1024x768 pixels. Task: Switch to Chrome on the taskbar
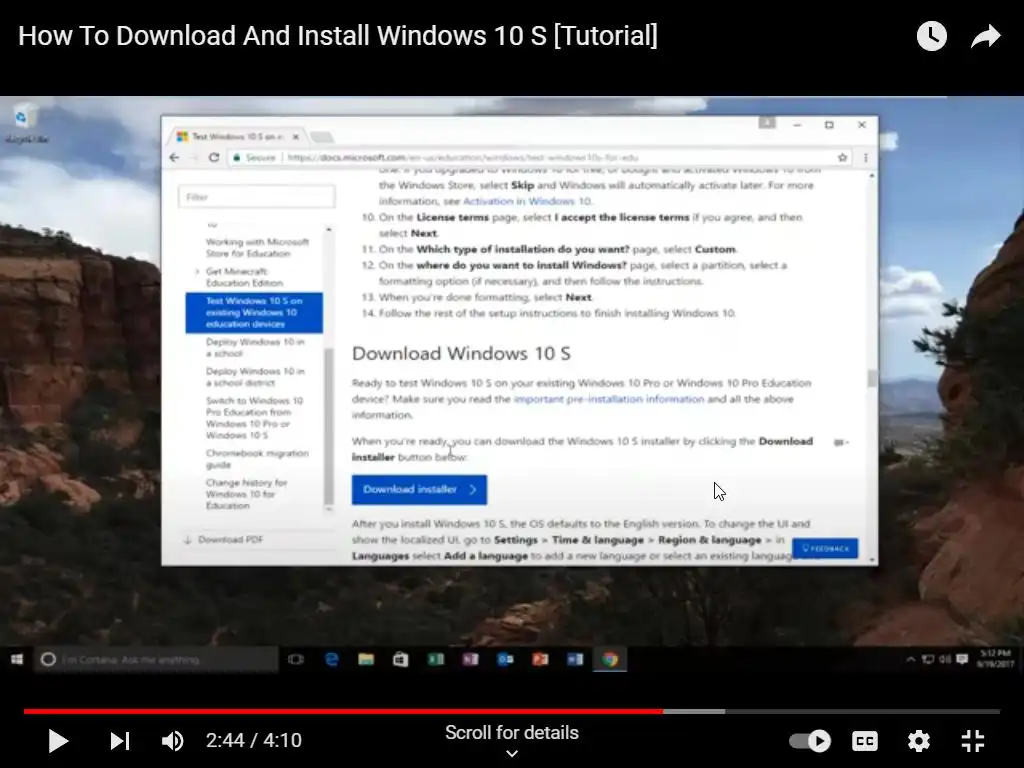tap(610, 660)
